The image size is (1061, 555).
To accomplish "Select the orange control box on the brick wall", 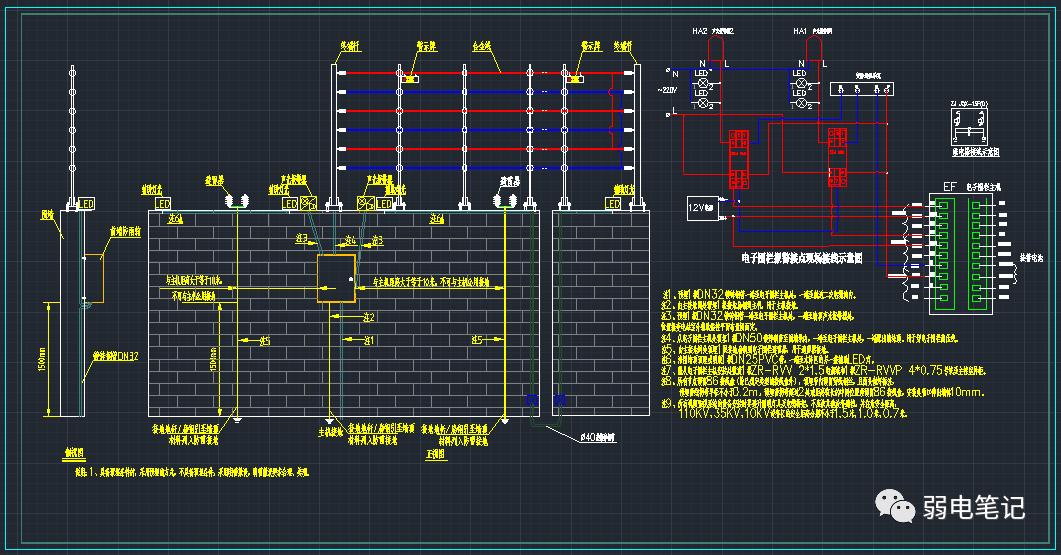I will tap(335, 279).
